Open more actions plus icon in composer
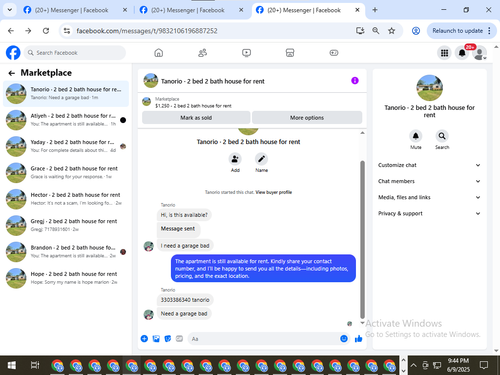Image resolution: width=500 pixels, height=375 pixels. pyautogui.click(x=144, y=339)
